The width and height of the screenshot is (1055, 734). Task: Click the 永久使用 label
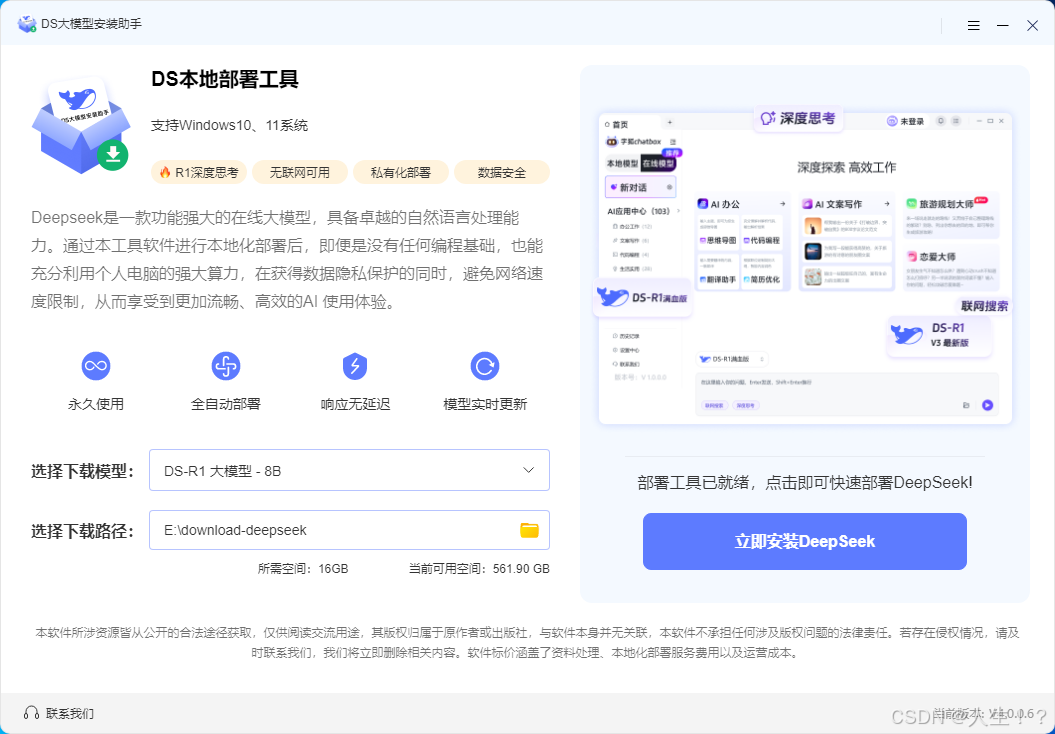[96, 404]
